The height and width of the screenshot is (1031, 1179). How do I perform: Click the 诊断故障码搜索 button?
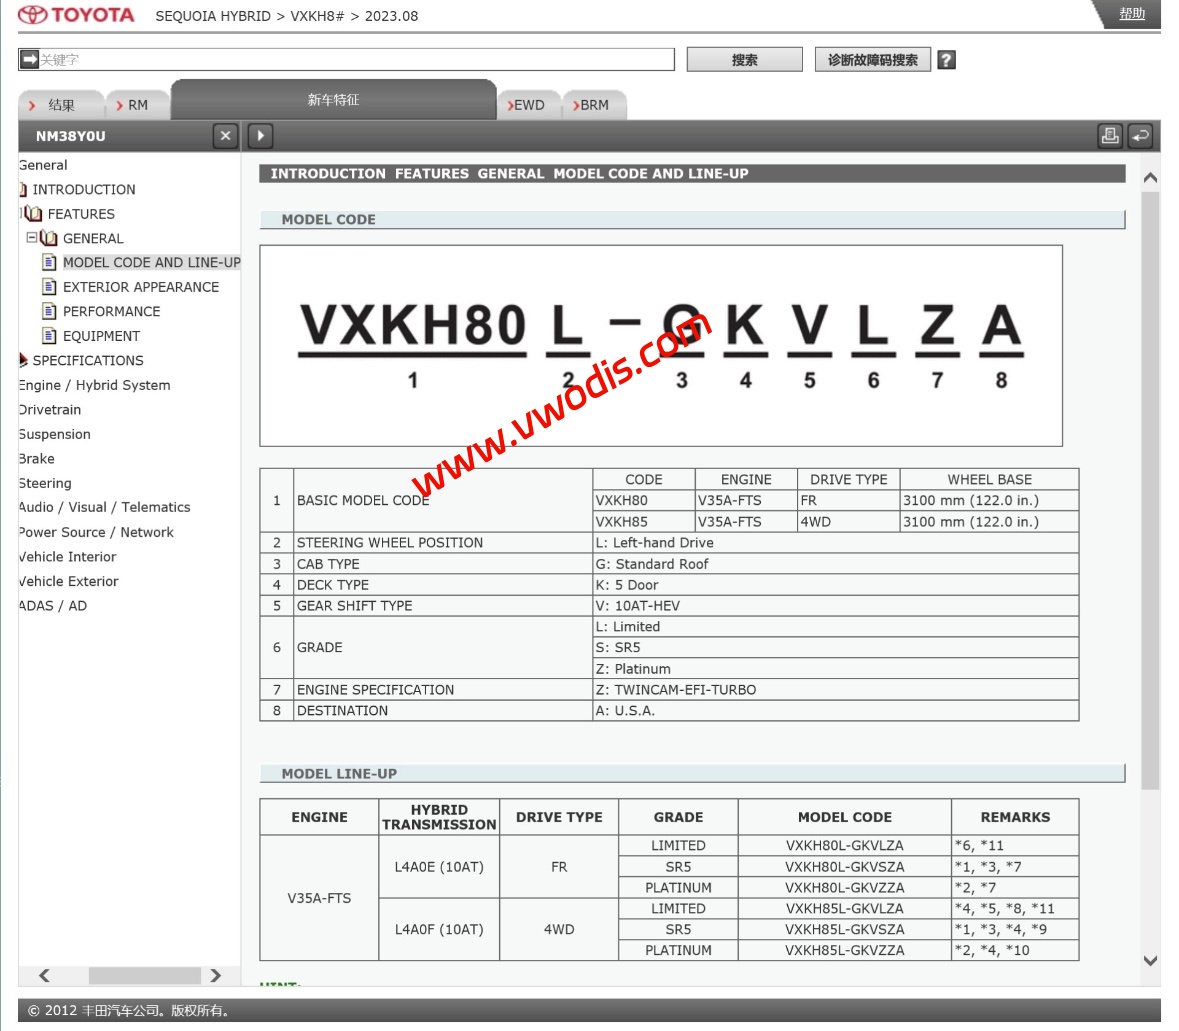coord(872,60)
